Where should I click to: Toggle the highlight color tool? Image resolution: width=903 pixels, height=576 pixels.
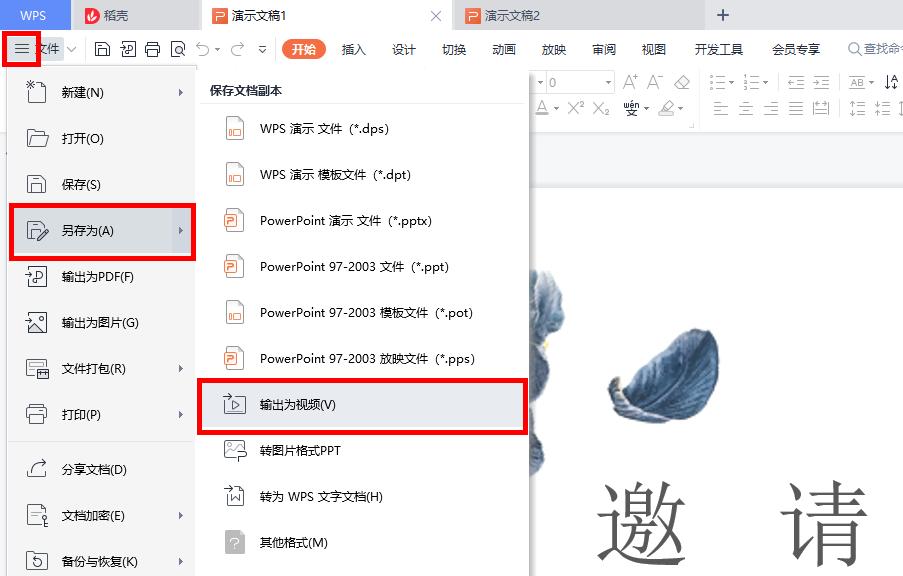(x=667, y=108)
